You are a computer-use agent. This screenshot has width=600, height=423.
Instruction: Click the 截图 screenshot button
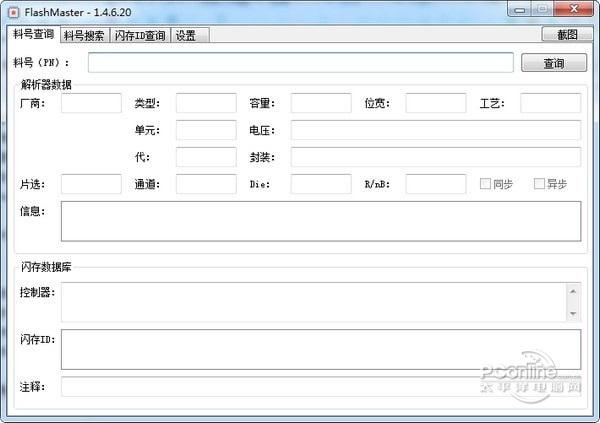pyautogui.click(x=567, y=34)
